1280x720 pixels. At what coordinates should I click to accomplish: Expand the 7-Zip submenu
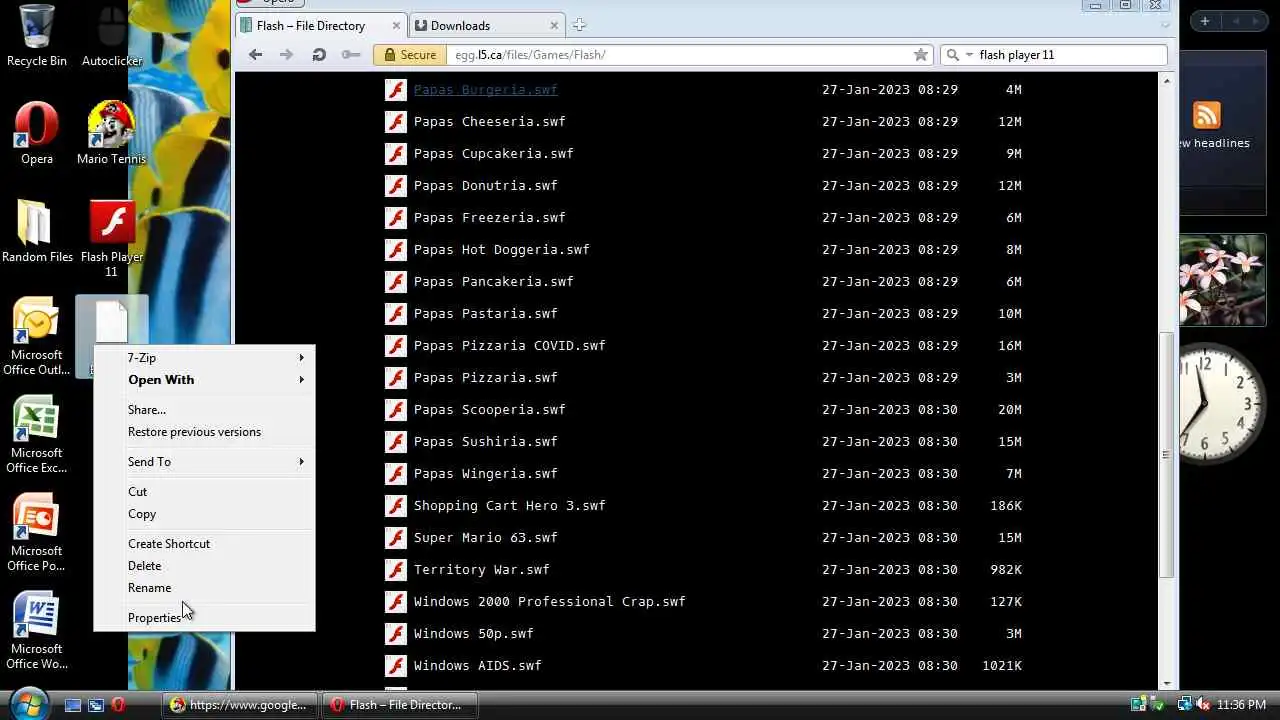[x=204, y=357]
